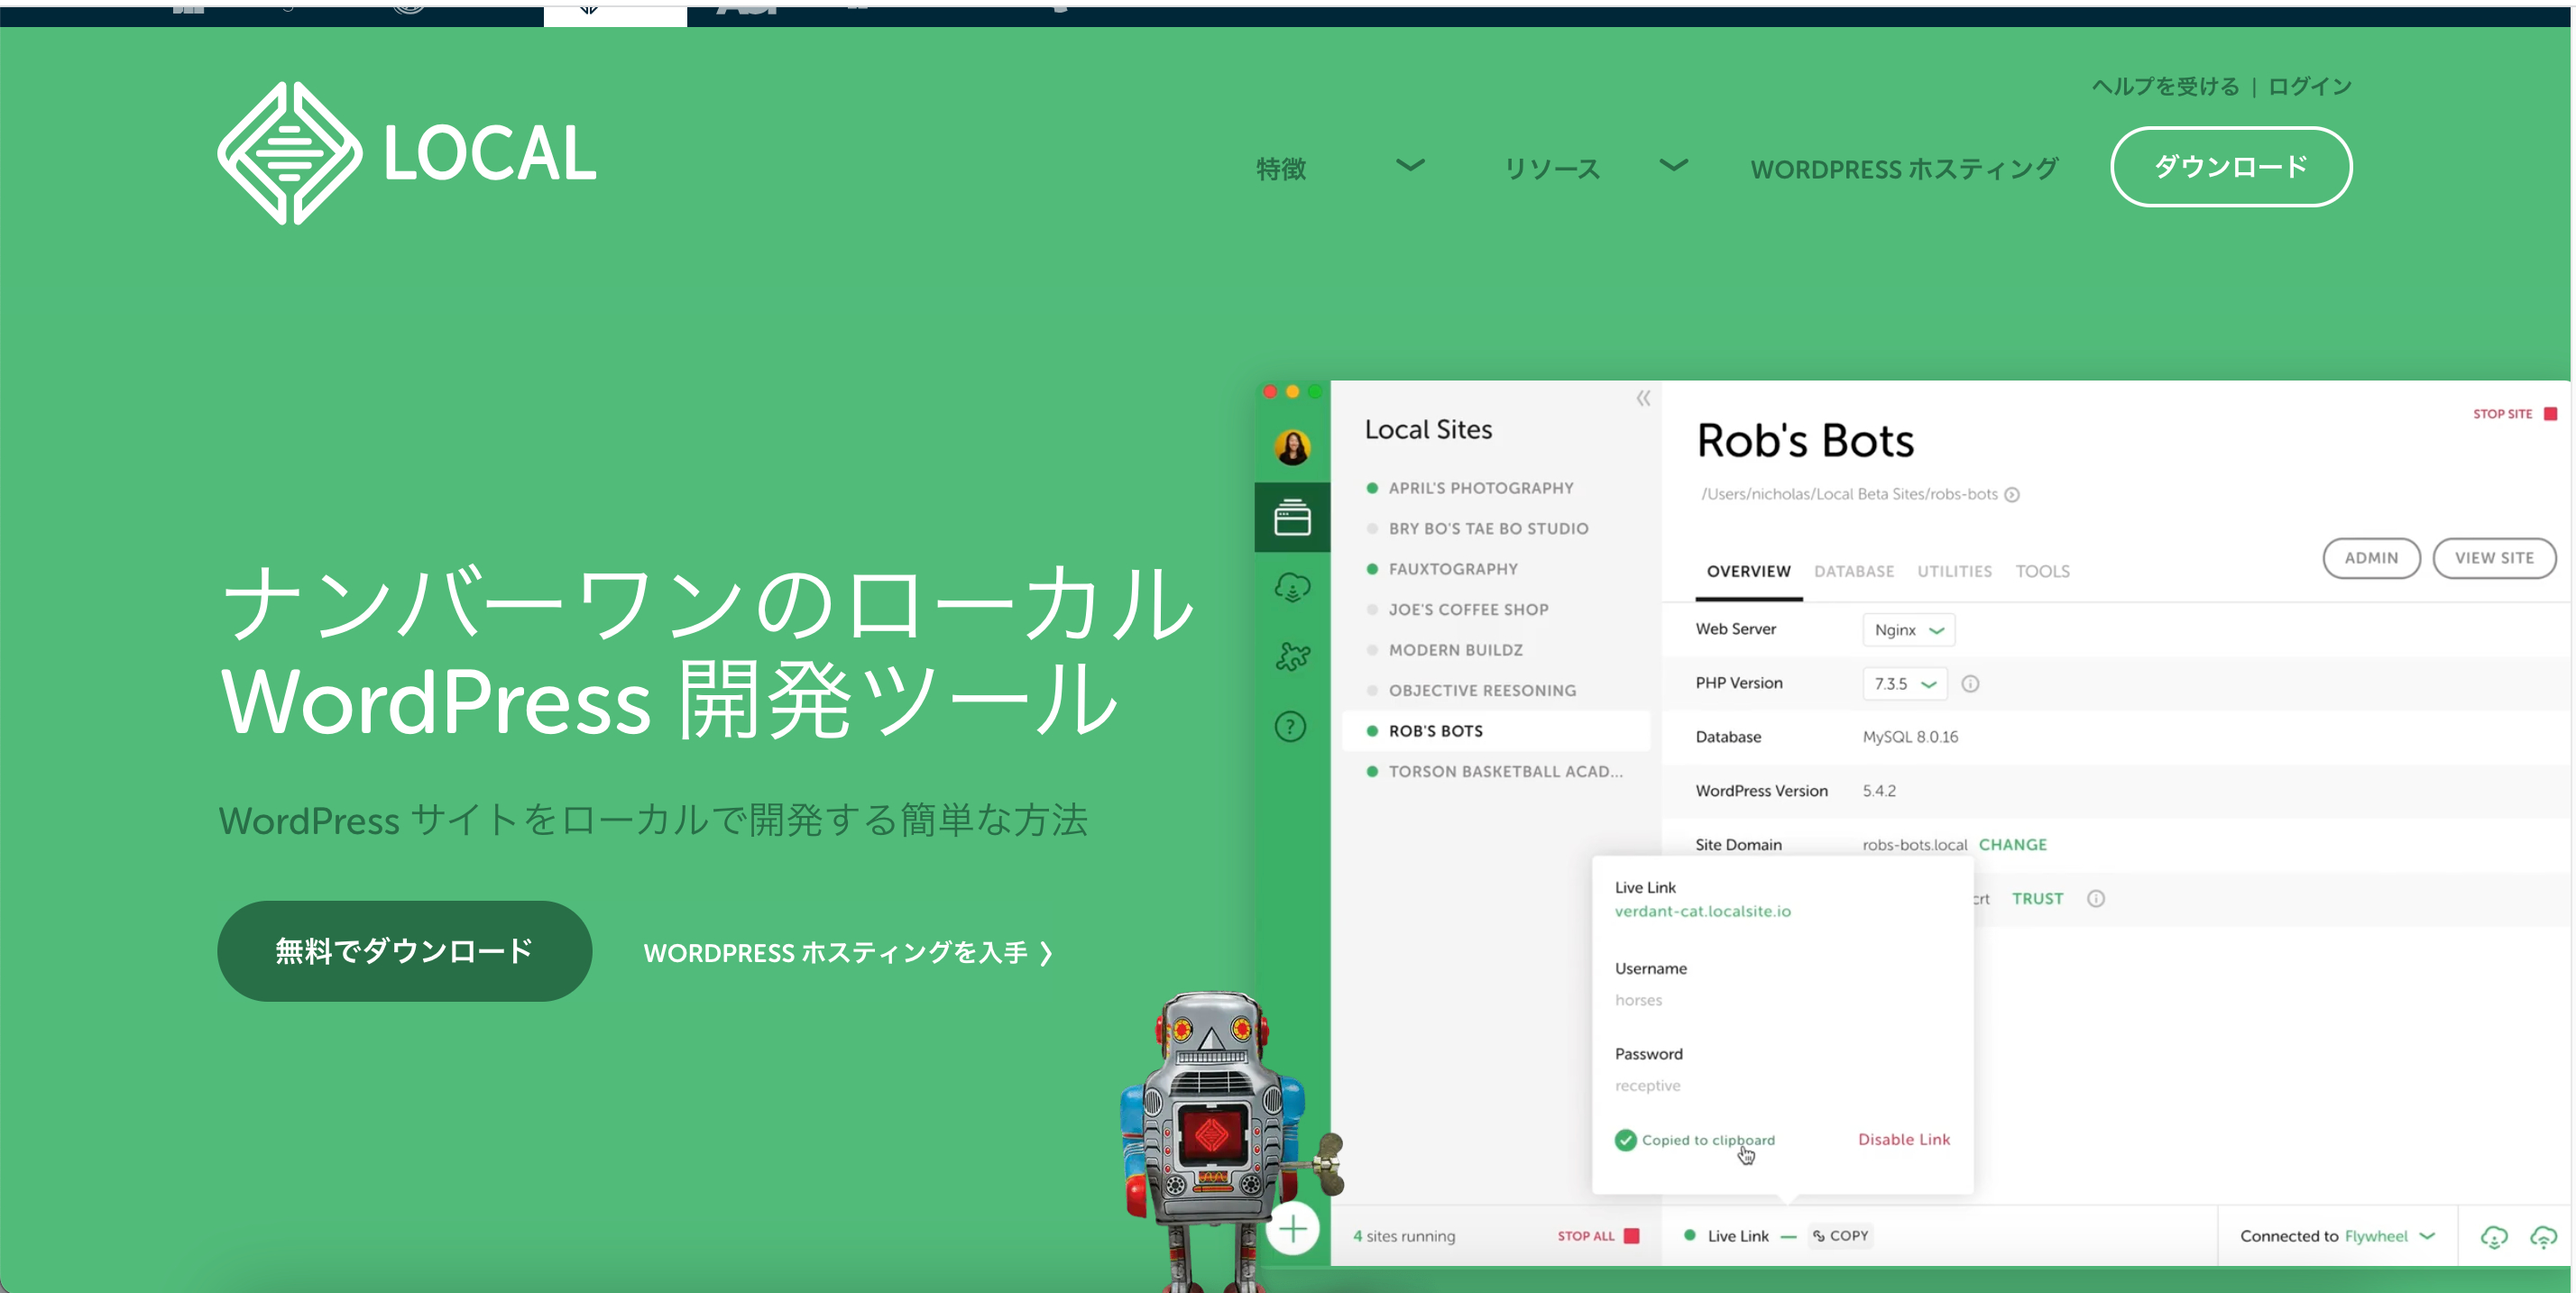Copy the Live Link using the COPY icon
The height and width of the screenshot is (1293, 2576).
click(1840, 1235)
